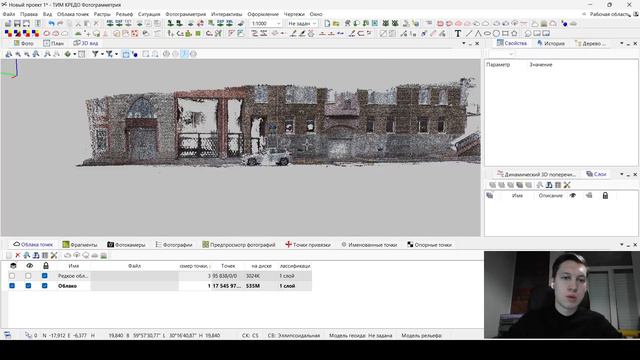Image resolution: width=640 pixels, height=360 pixels.
Task: Uncheck the visibility checkbox in Облако row
Action: point(28,286)
